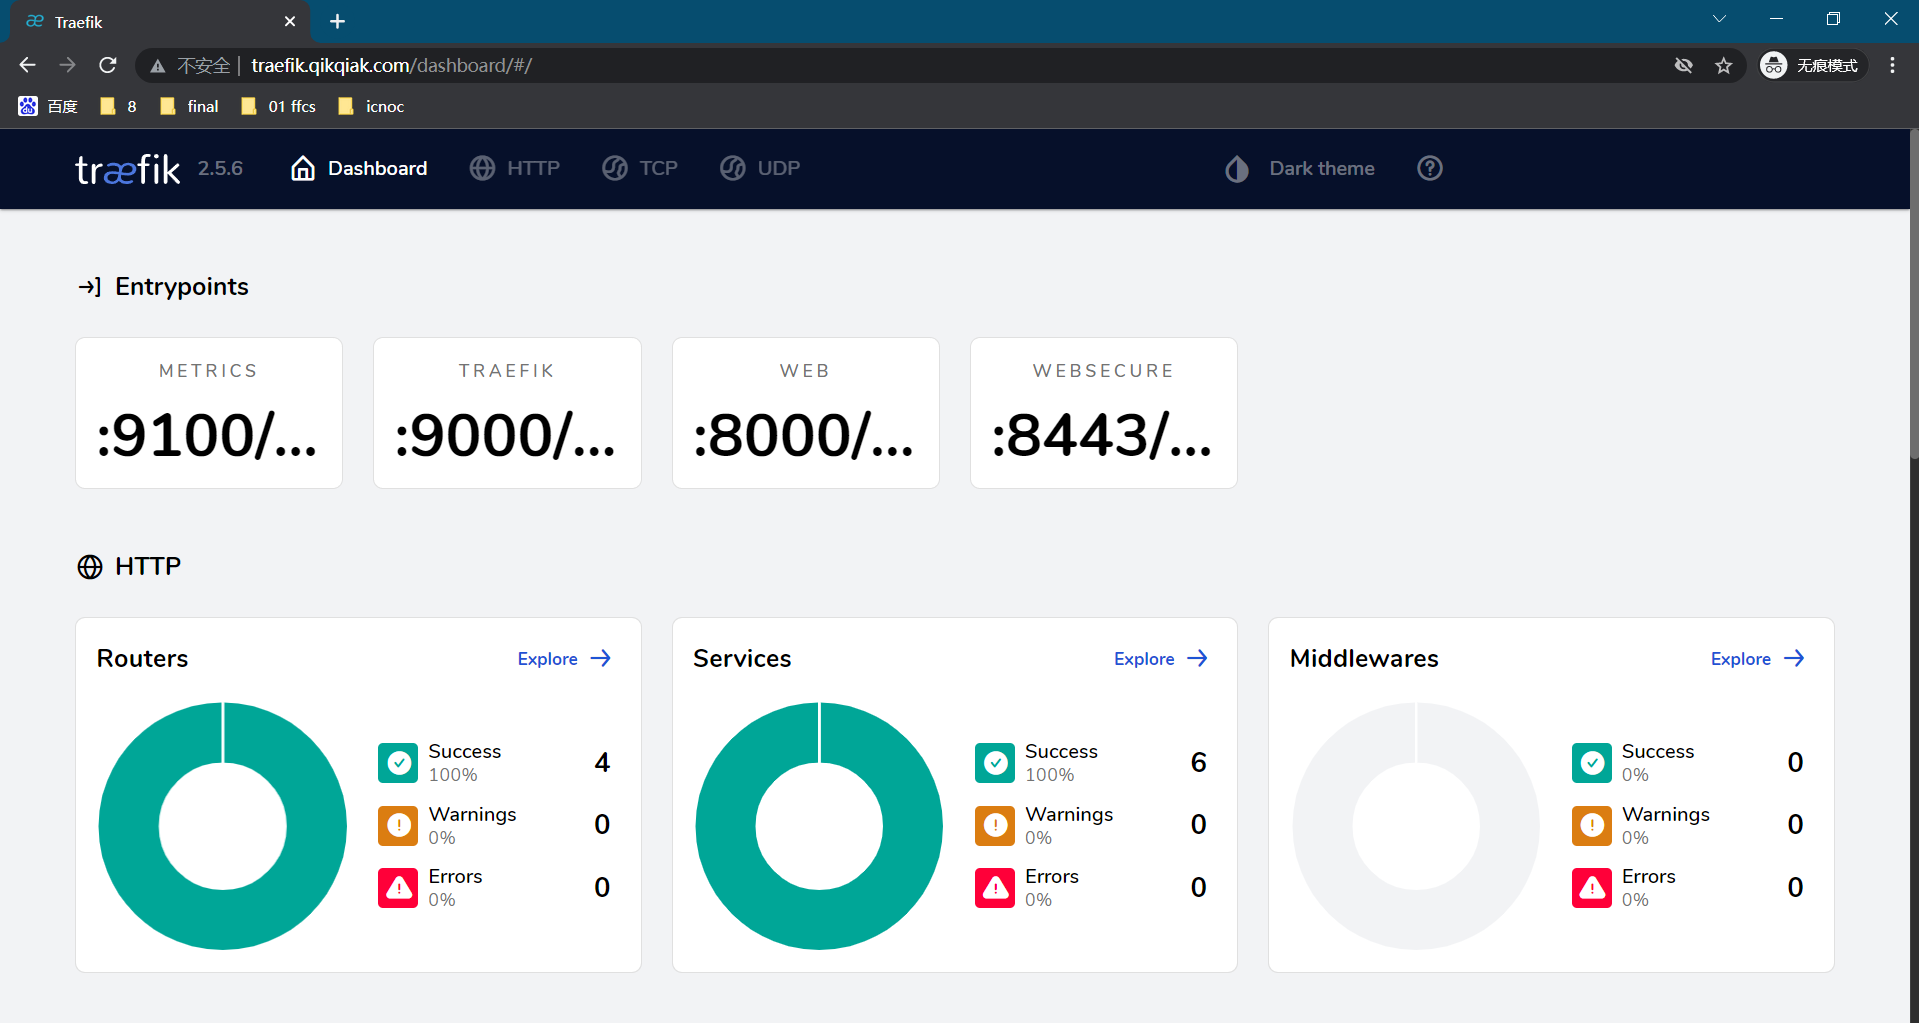Open the Dashboard home tab

(359, 168)
